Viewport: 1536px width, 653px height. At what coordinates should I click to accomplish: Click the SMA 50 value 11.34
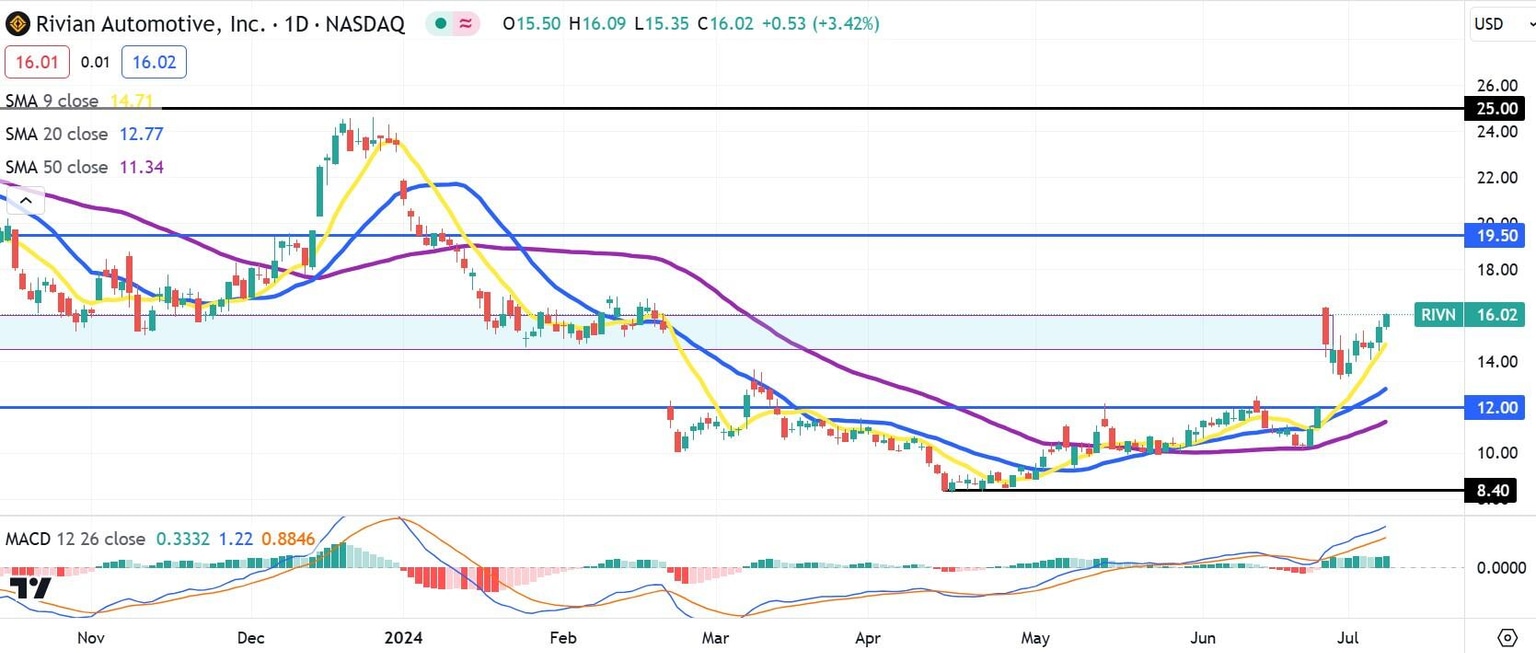(x=140, y=167)
